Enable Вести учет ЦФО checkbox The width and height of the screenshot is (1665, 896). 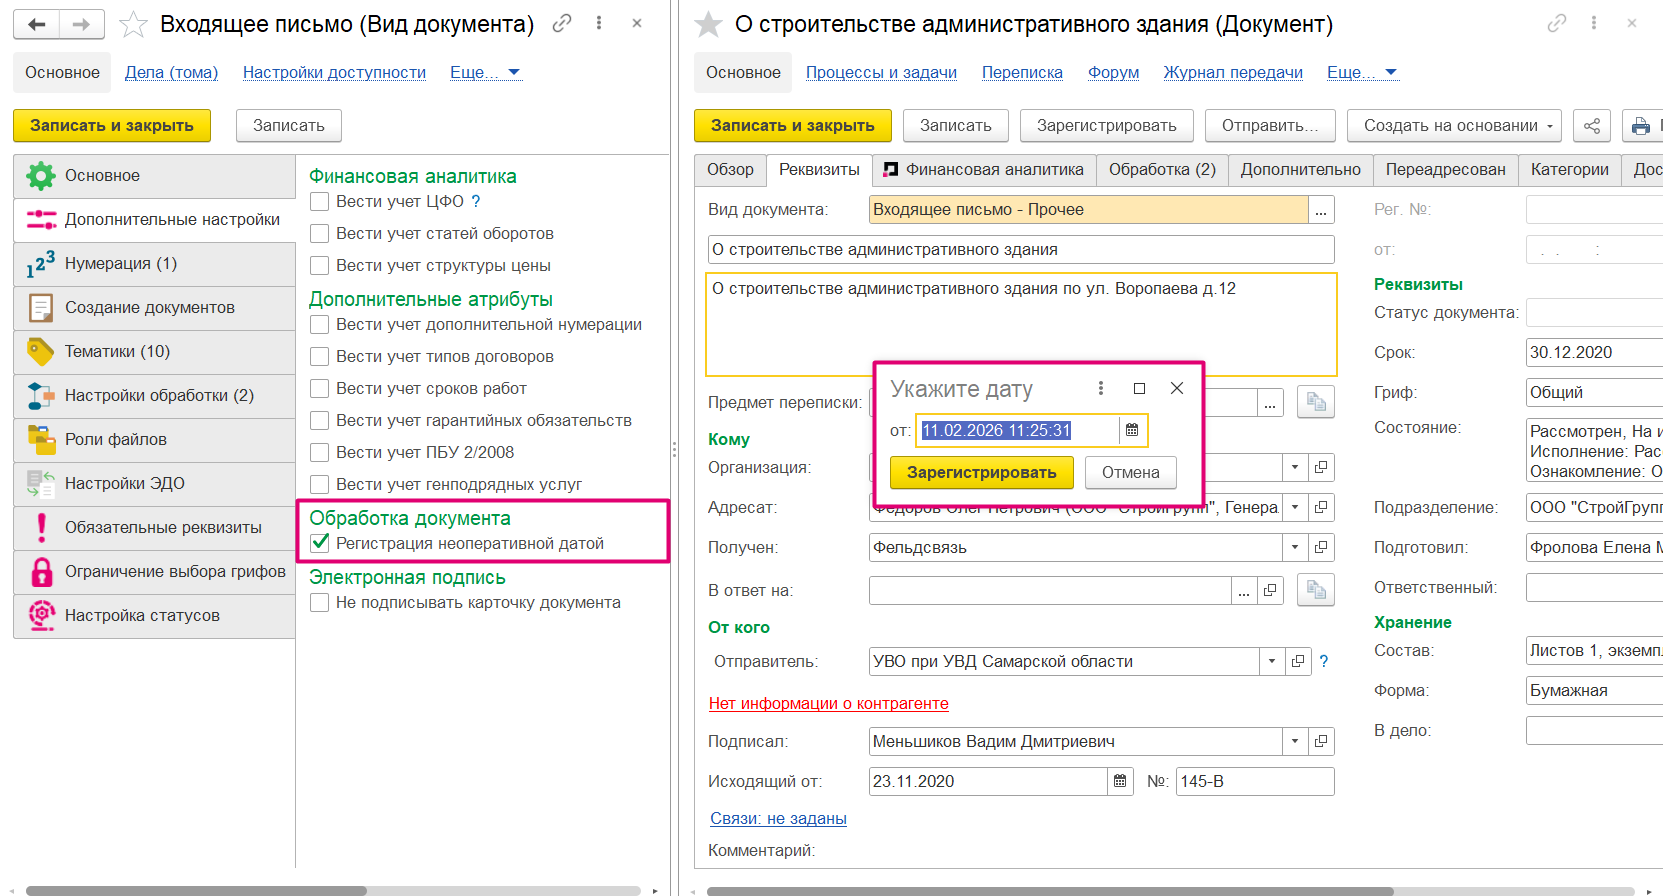pyautogui.click(x=320, y=201)
